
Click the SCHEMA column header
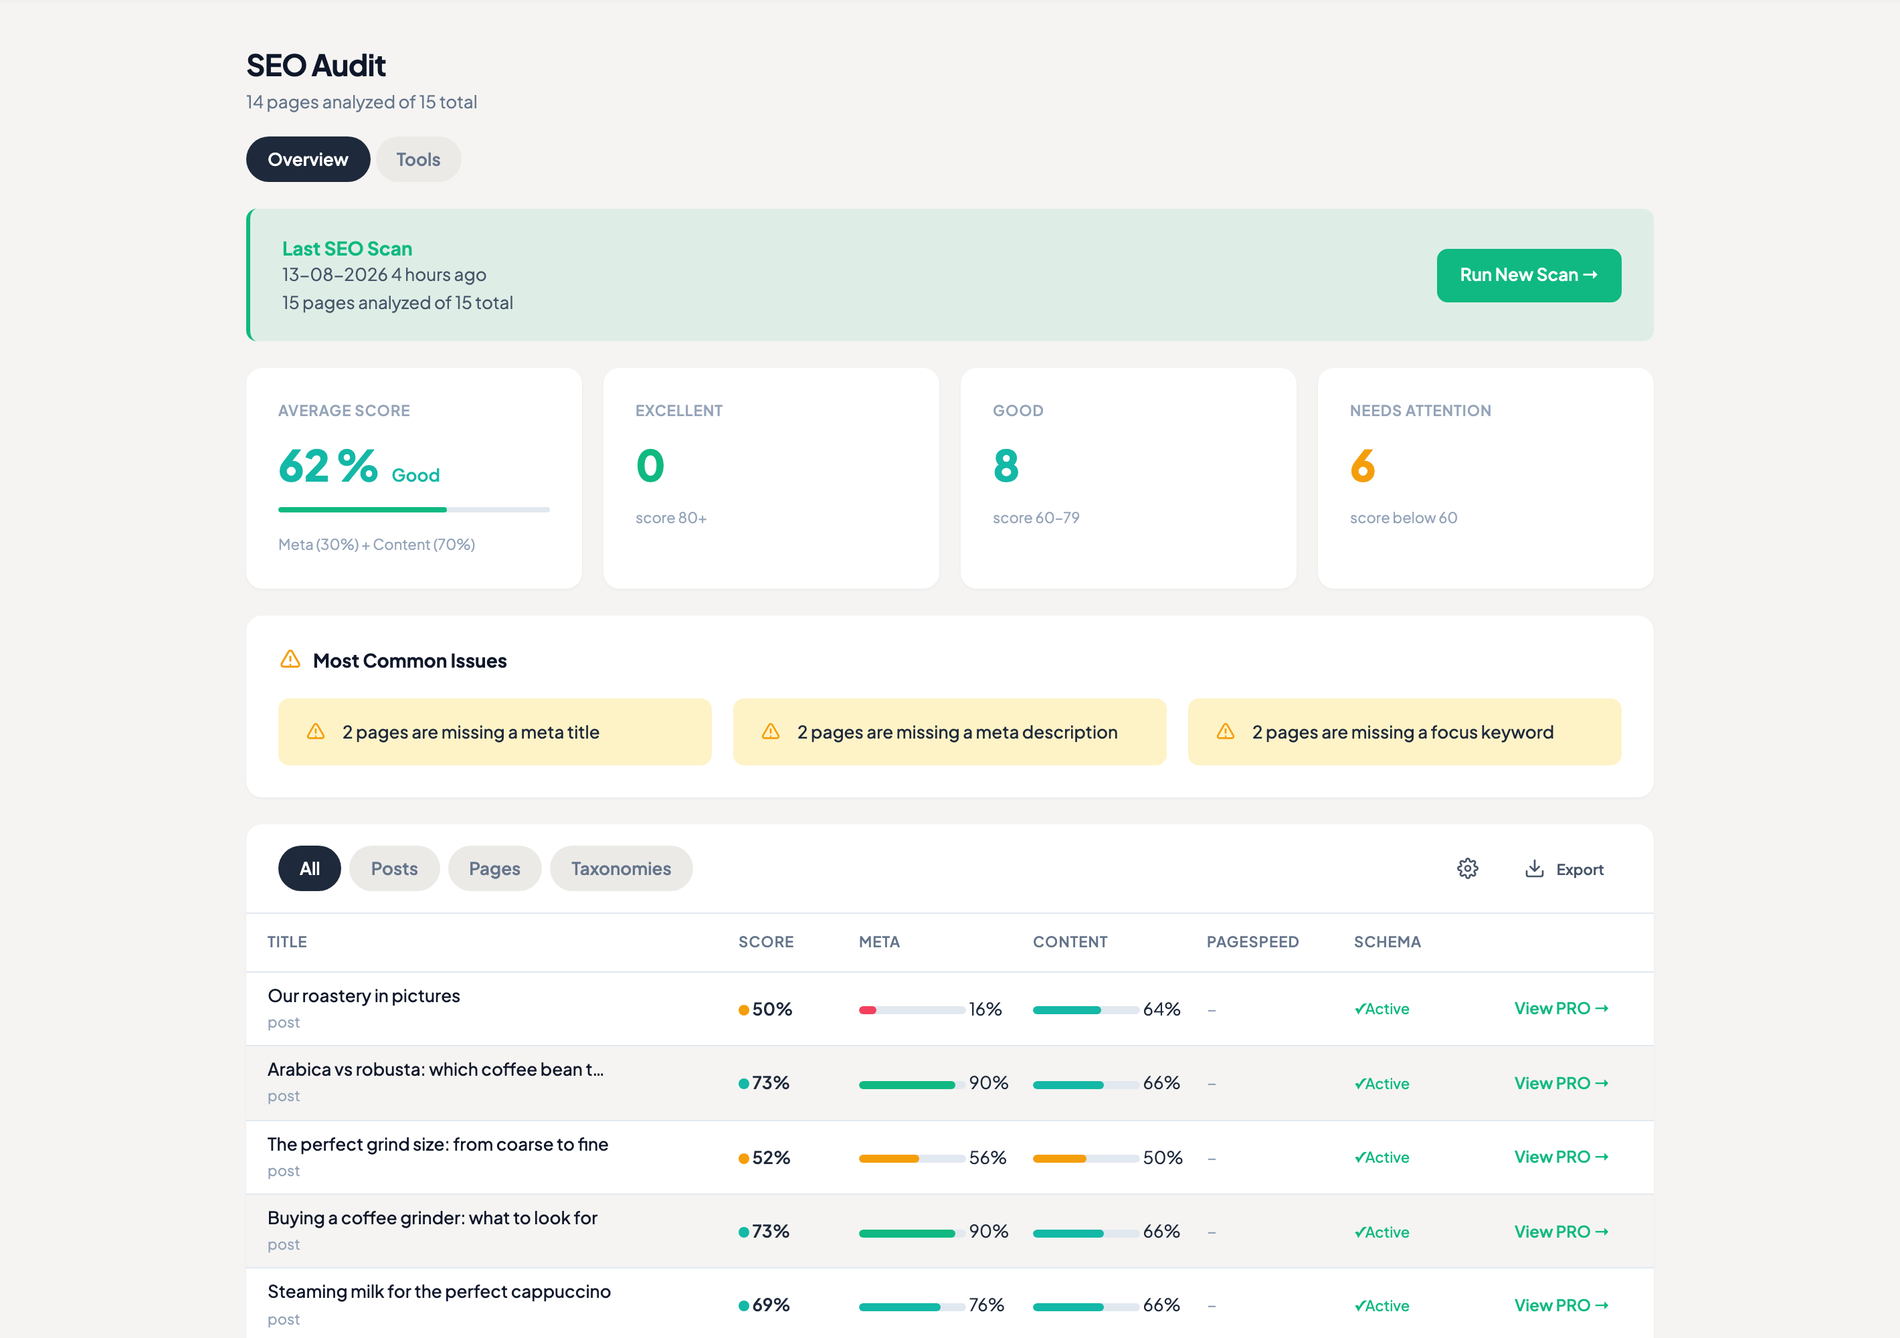point(1387,942)
